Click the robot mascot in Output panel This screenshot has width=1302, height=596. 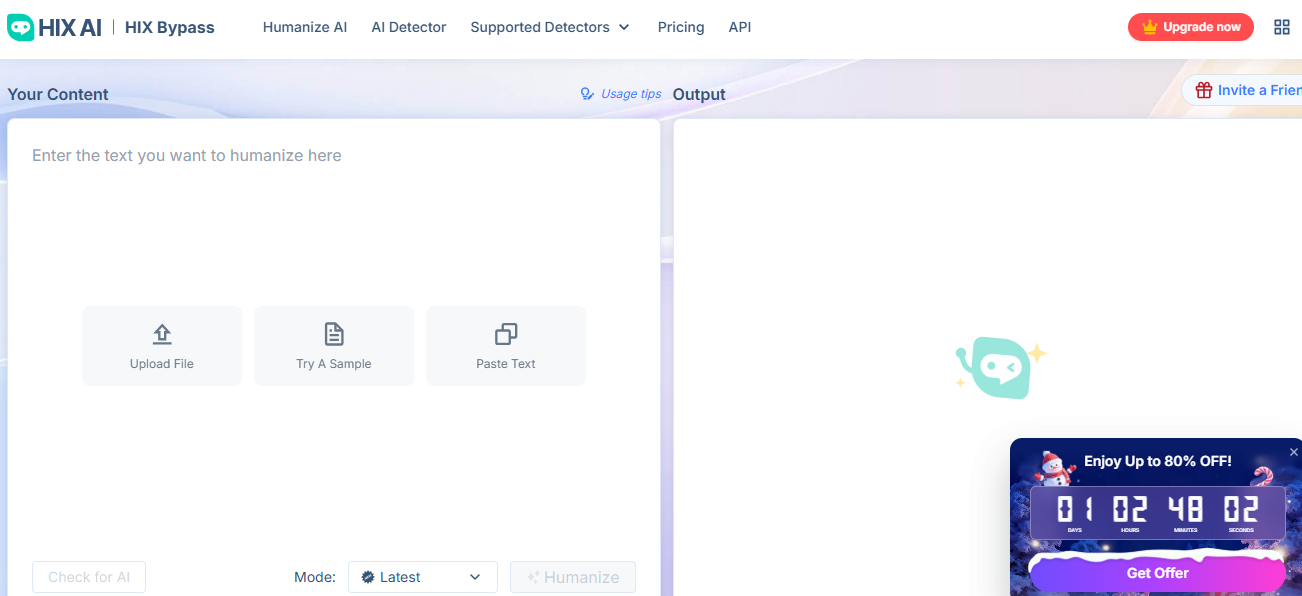(x=1000, y=367)
